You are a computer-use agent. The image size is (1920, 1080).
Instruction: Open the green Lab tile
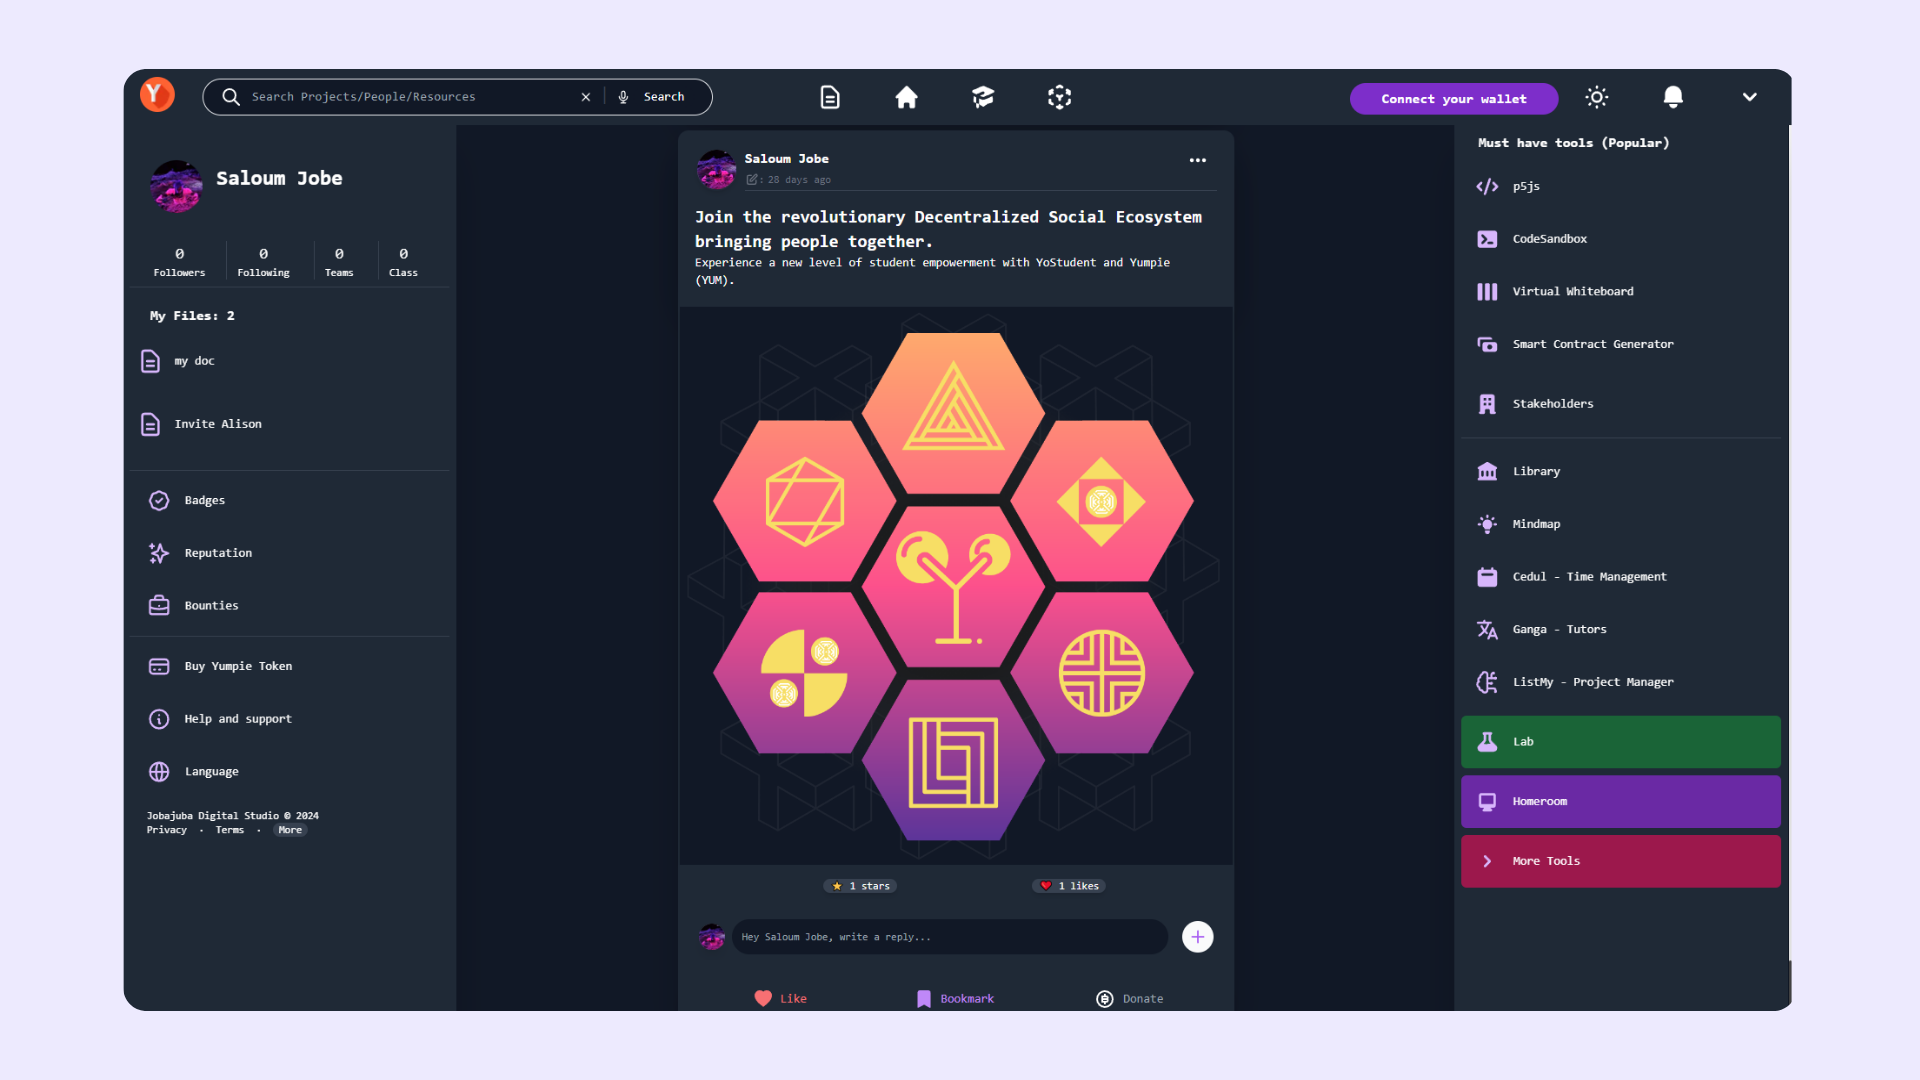coord(1620,742)
